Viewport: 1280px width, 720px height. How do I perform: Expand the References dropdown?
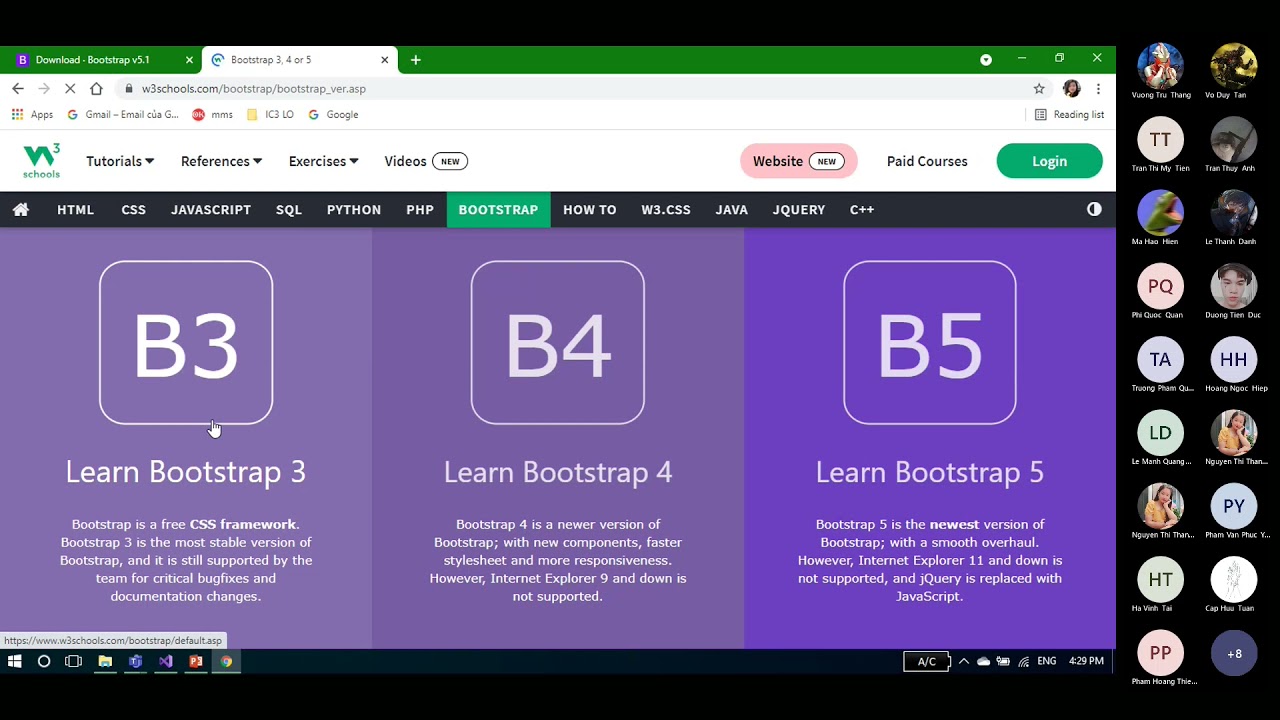pos(221,161)
